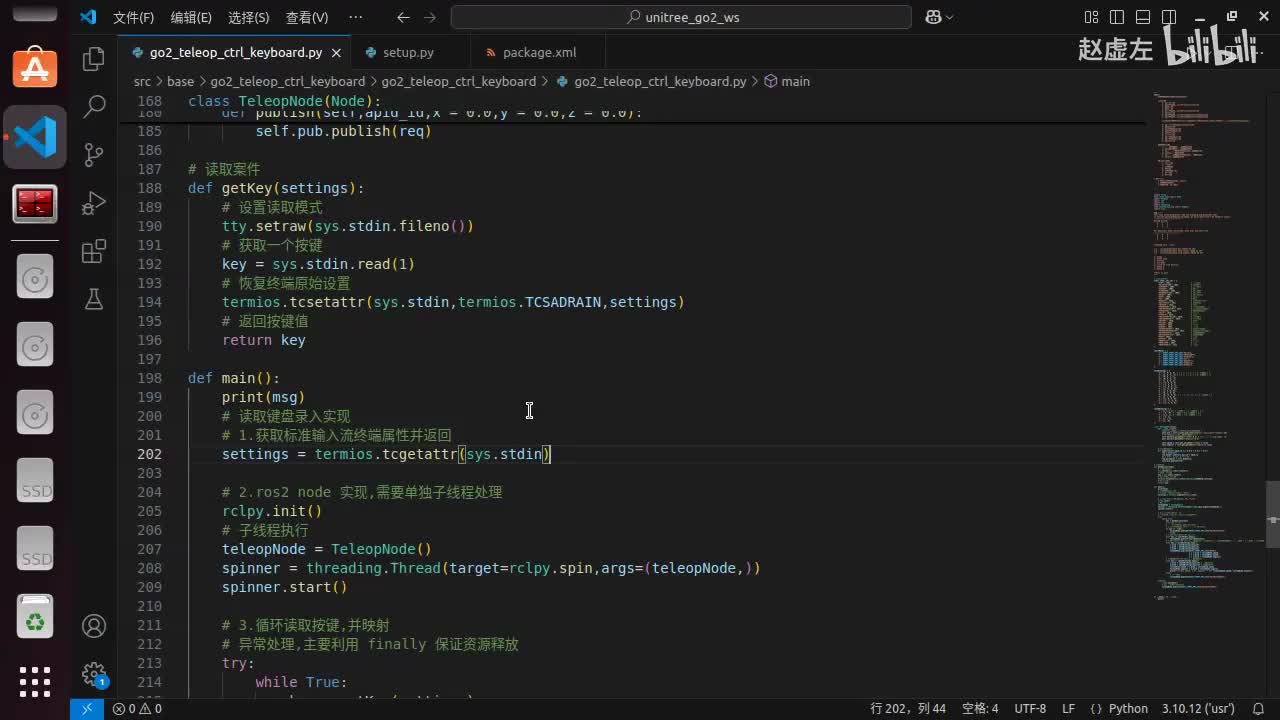Viewport: 1280px width, 720px height.
Task: Switch to the package.xml tab
Action: point(539,53)
